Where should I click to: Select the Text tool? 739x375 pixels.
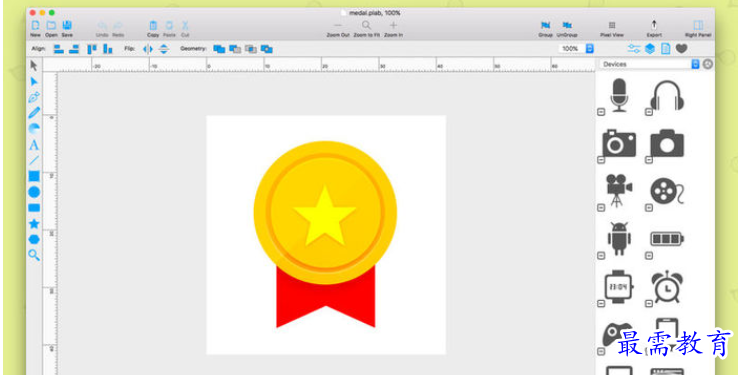point(34,145)
